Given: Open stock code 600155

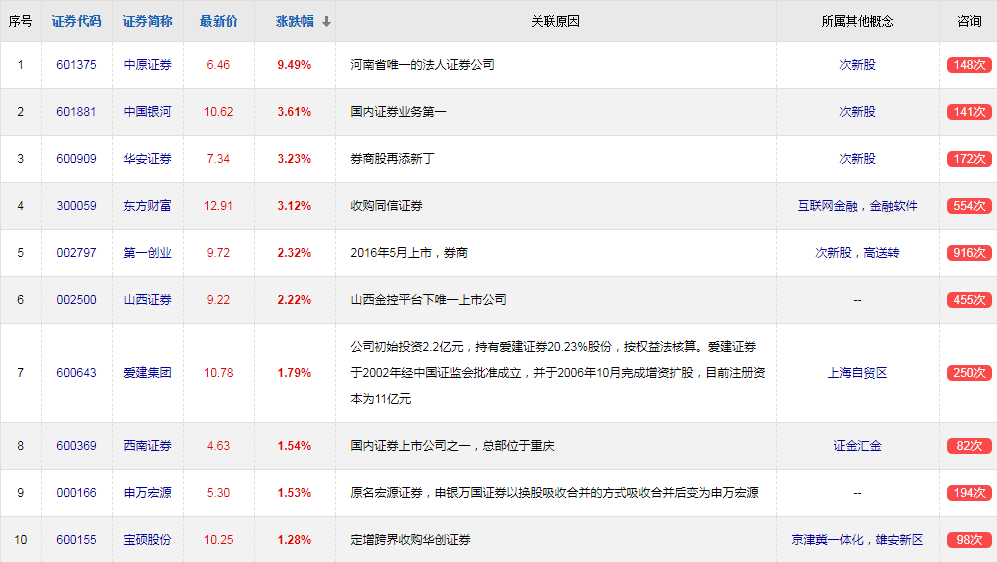Looking at the screenshot, I should pos(76,540).
